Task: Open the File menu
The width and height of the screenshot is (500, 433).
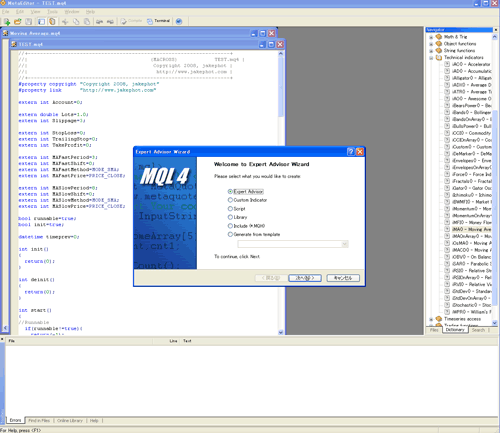Action: point(6,12)
